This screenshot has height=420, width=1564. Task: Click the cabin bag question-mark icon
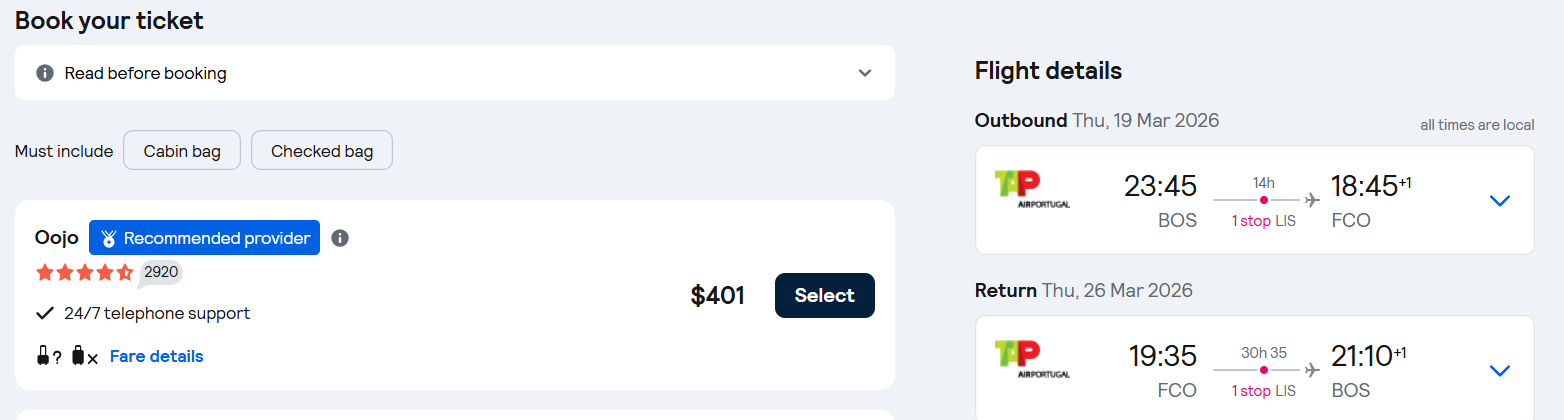point(49,356)
